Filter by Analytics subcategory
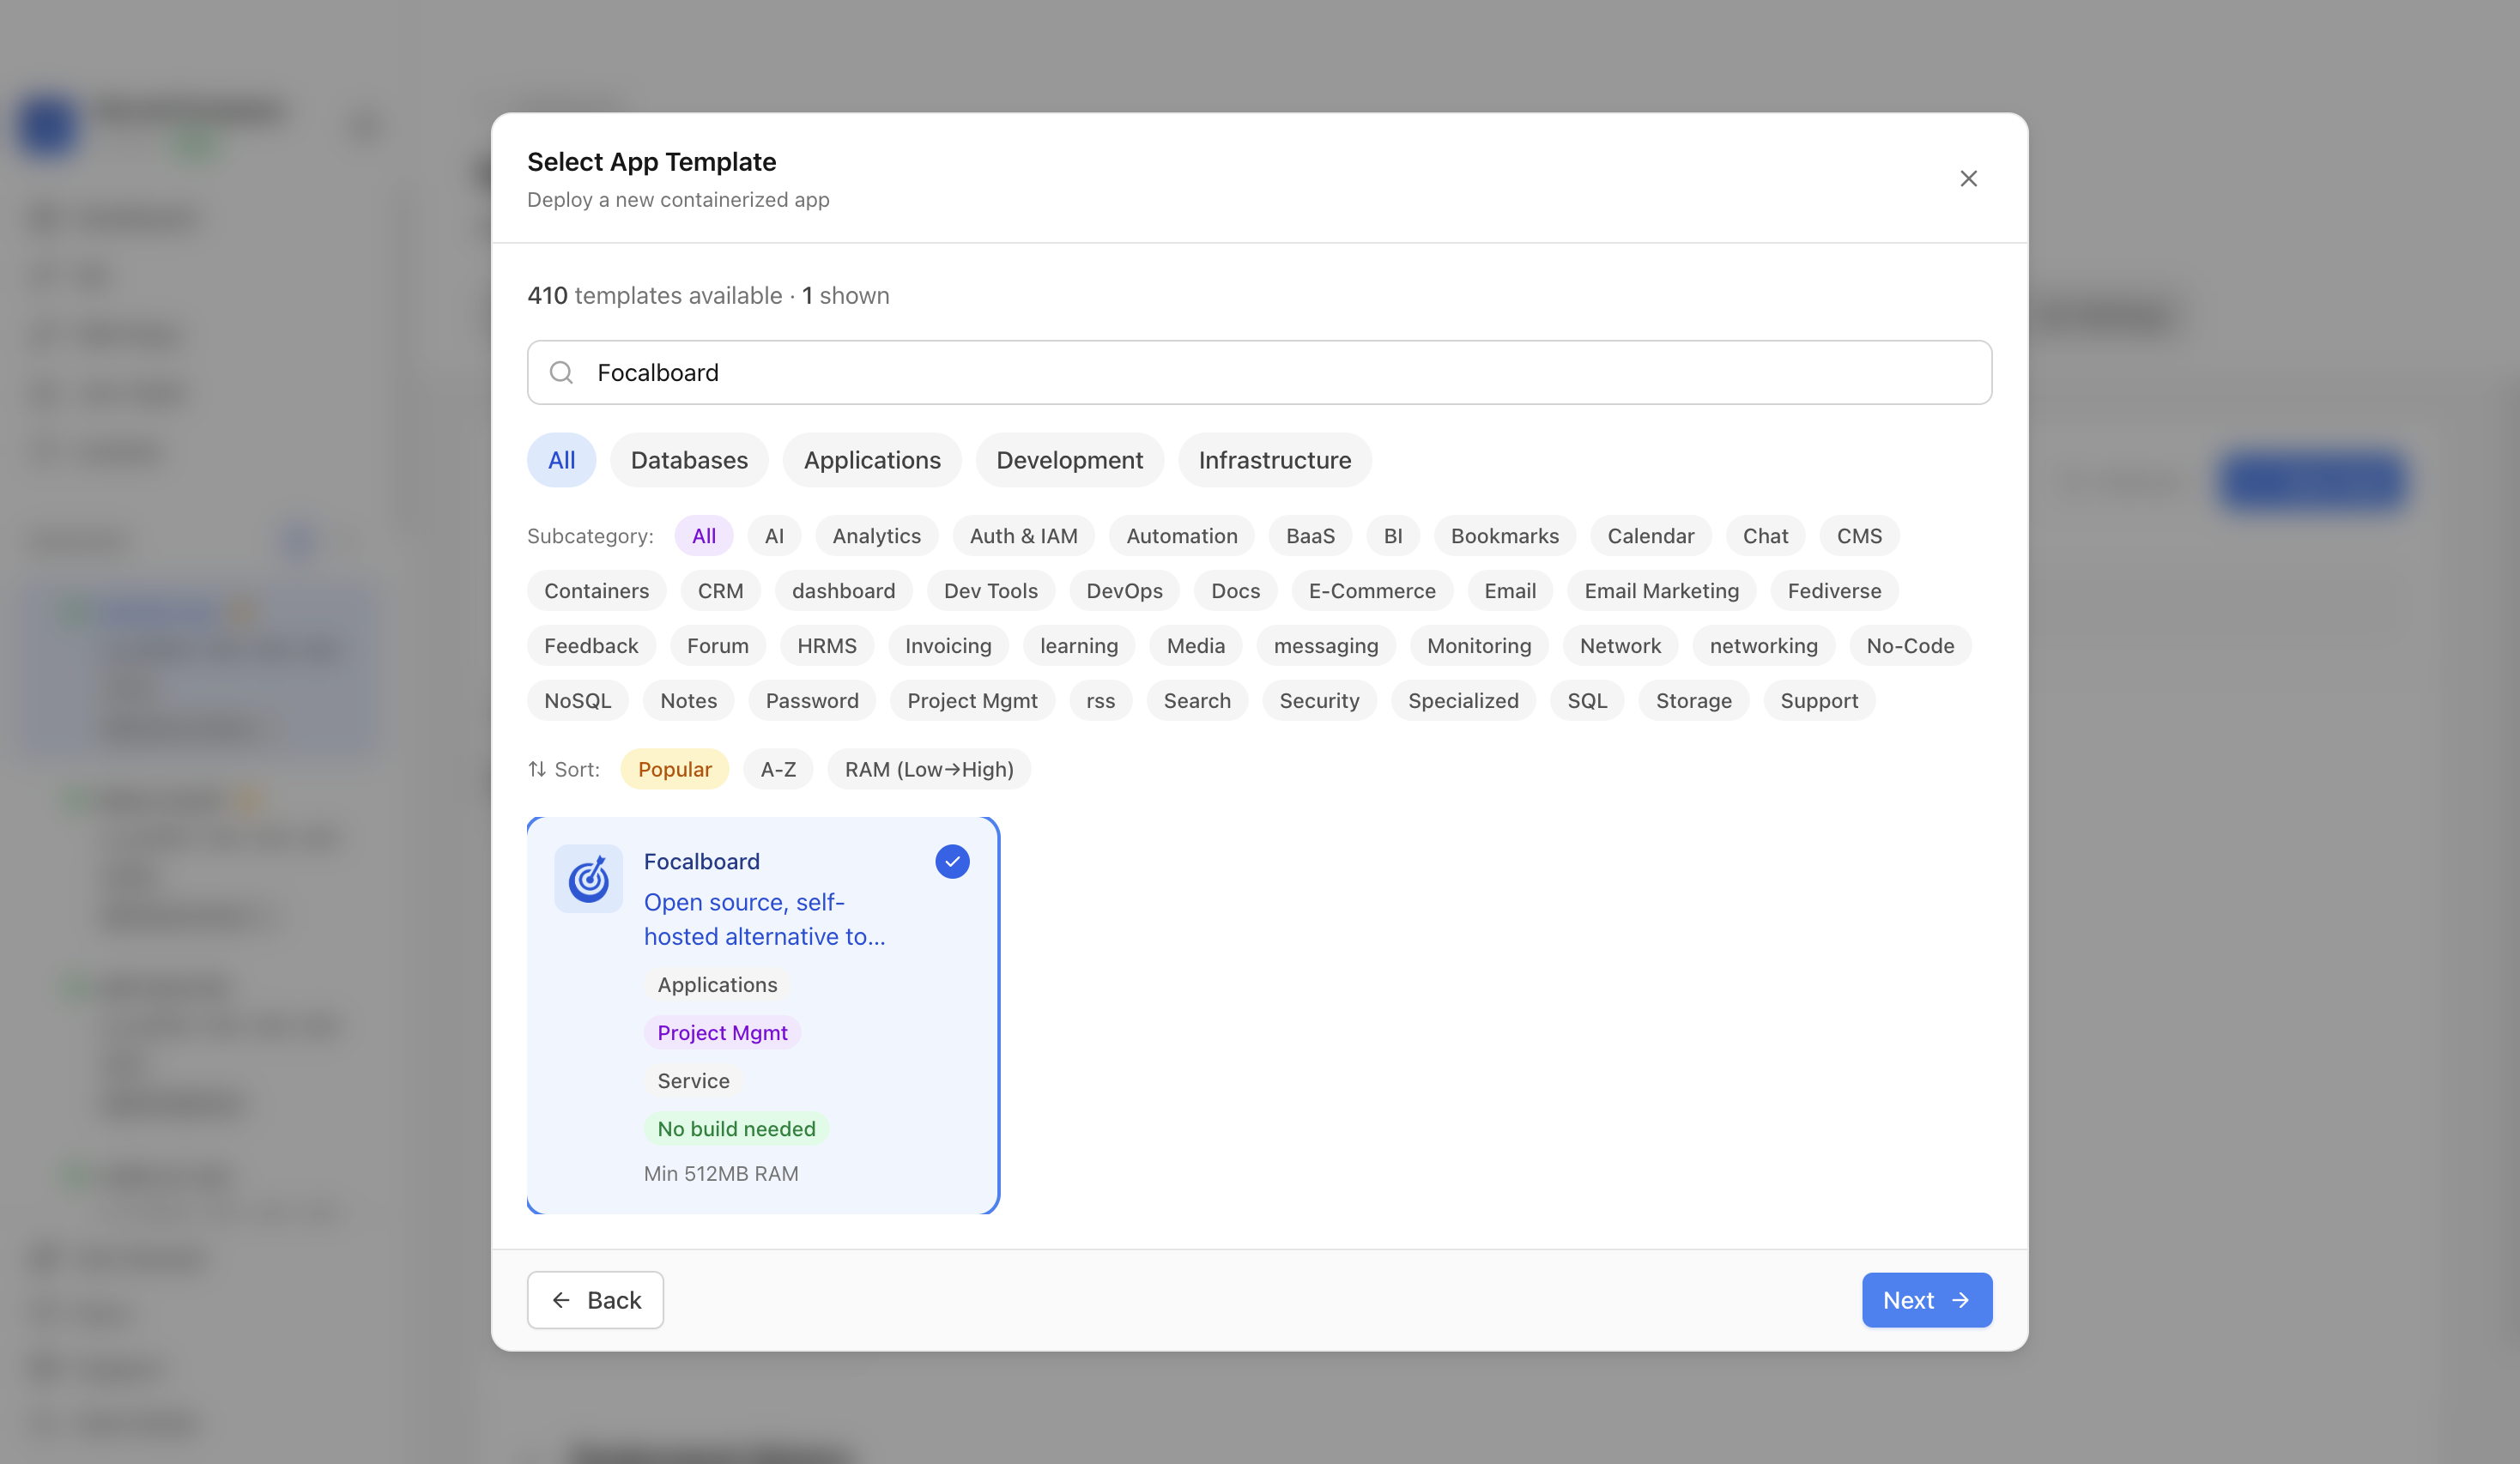The height and width of the screenshot is (1464, 2520). click(x=876, y=536)
